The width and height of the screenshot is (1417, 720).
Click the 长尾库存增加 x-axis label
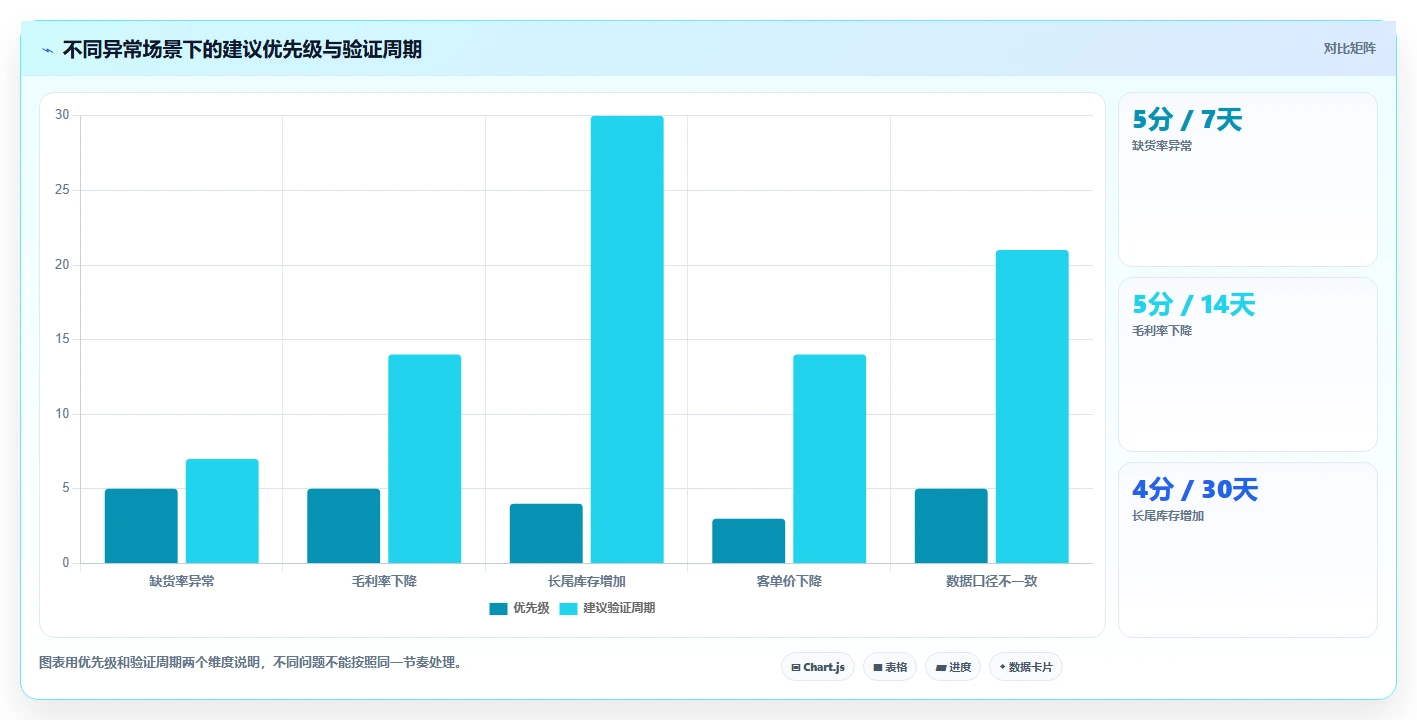click(587, 581)
